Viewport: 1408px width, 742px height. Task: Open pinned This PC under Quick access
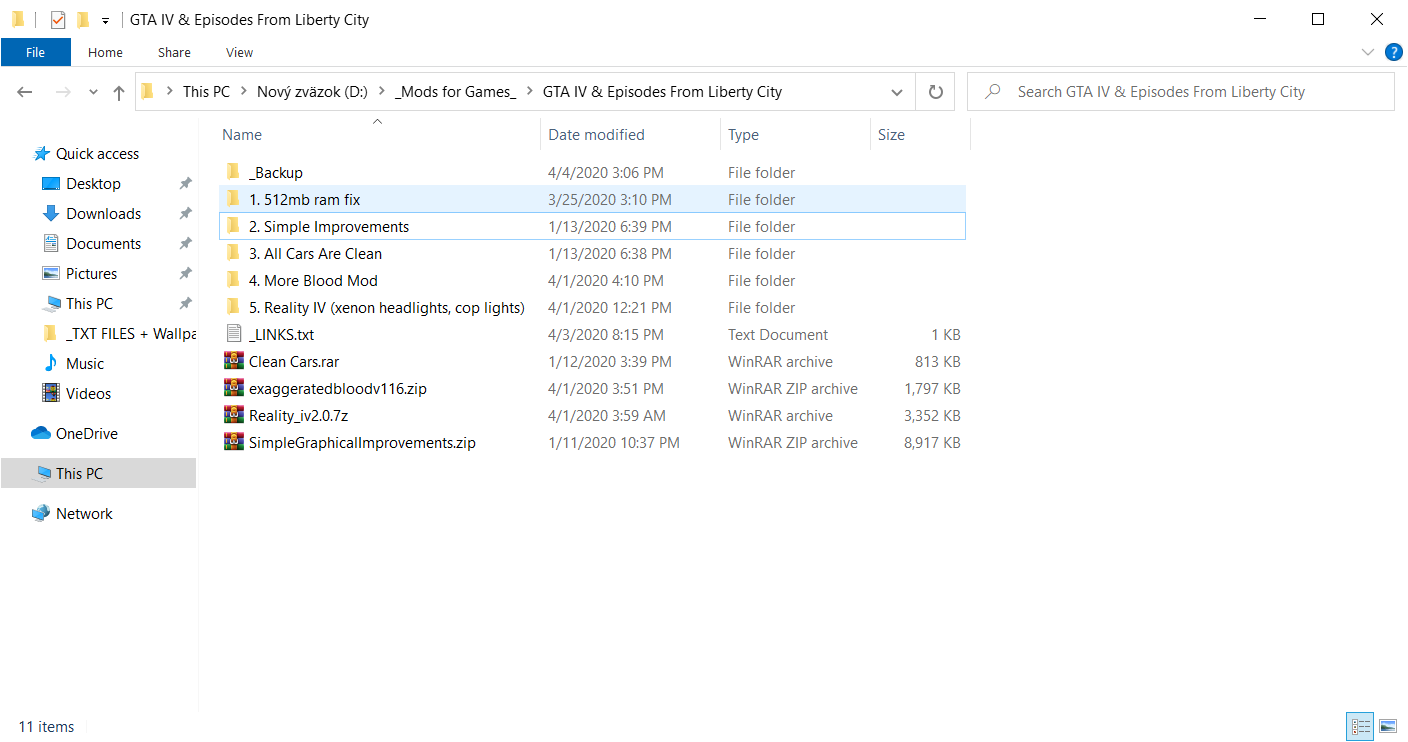[x=89, y=304]
